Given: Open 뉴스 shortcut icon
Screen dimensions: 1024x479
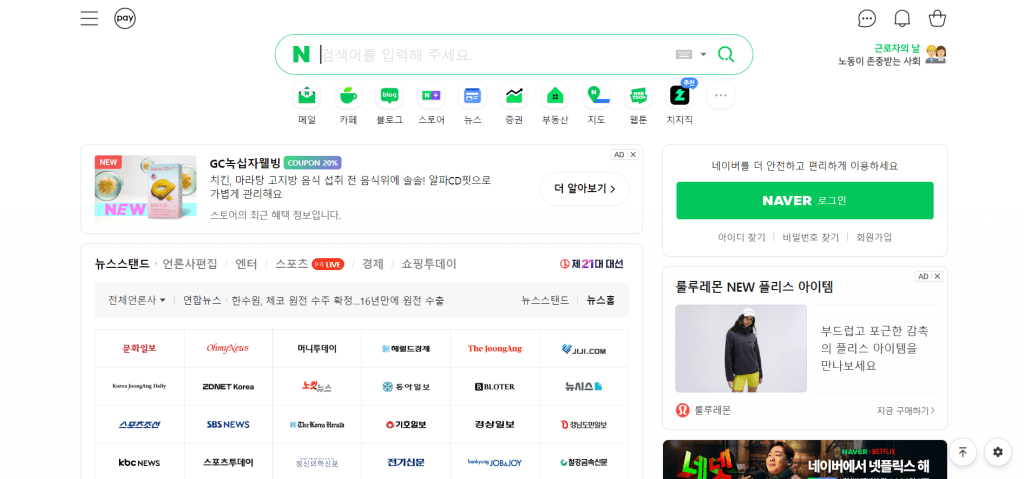Looking at the screenshot, I should pos(472,95).
